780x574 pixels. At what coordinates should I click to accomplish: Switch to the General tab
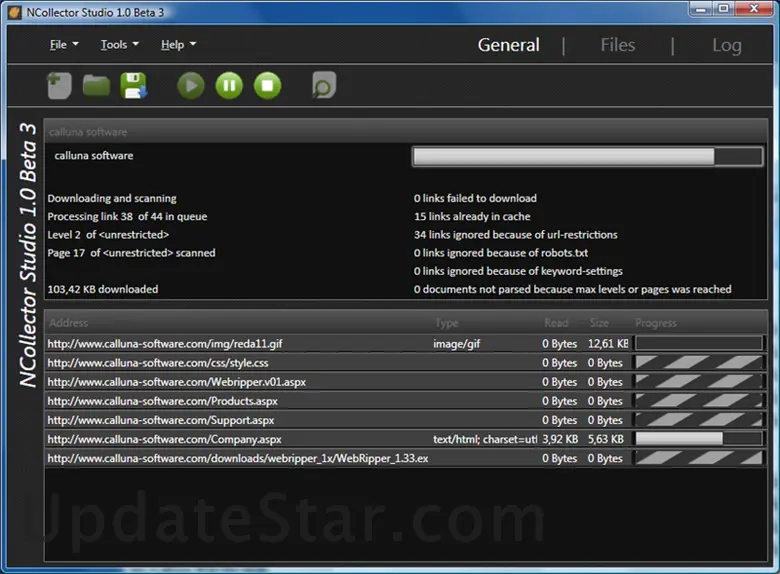click(x=508, y=45)
